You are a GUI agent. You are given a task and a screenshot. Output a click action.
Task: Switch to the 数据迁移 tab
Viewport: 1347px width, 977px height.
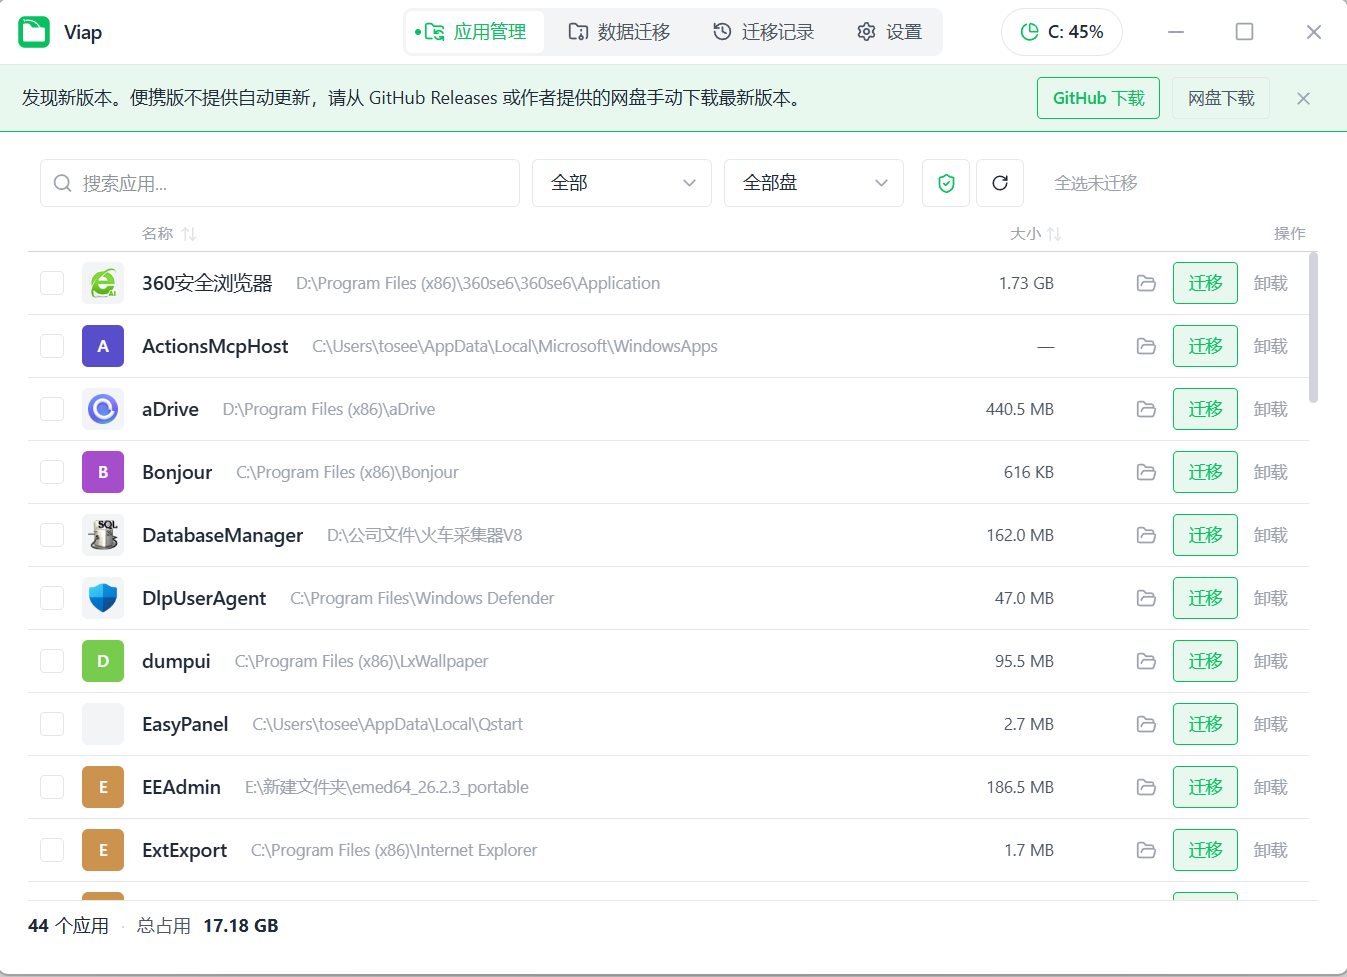[x=620, y=32]
